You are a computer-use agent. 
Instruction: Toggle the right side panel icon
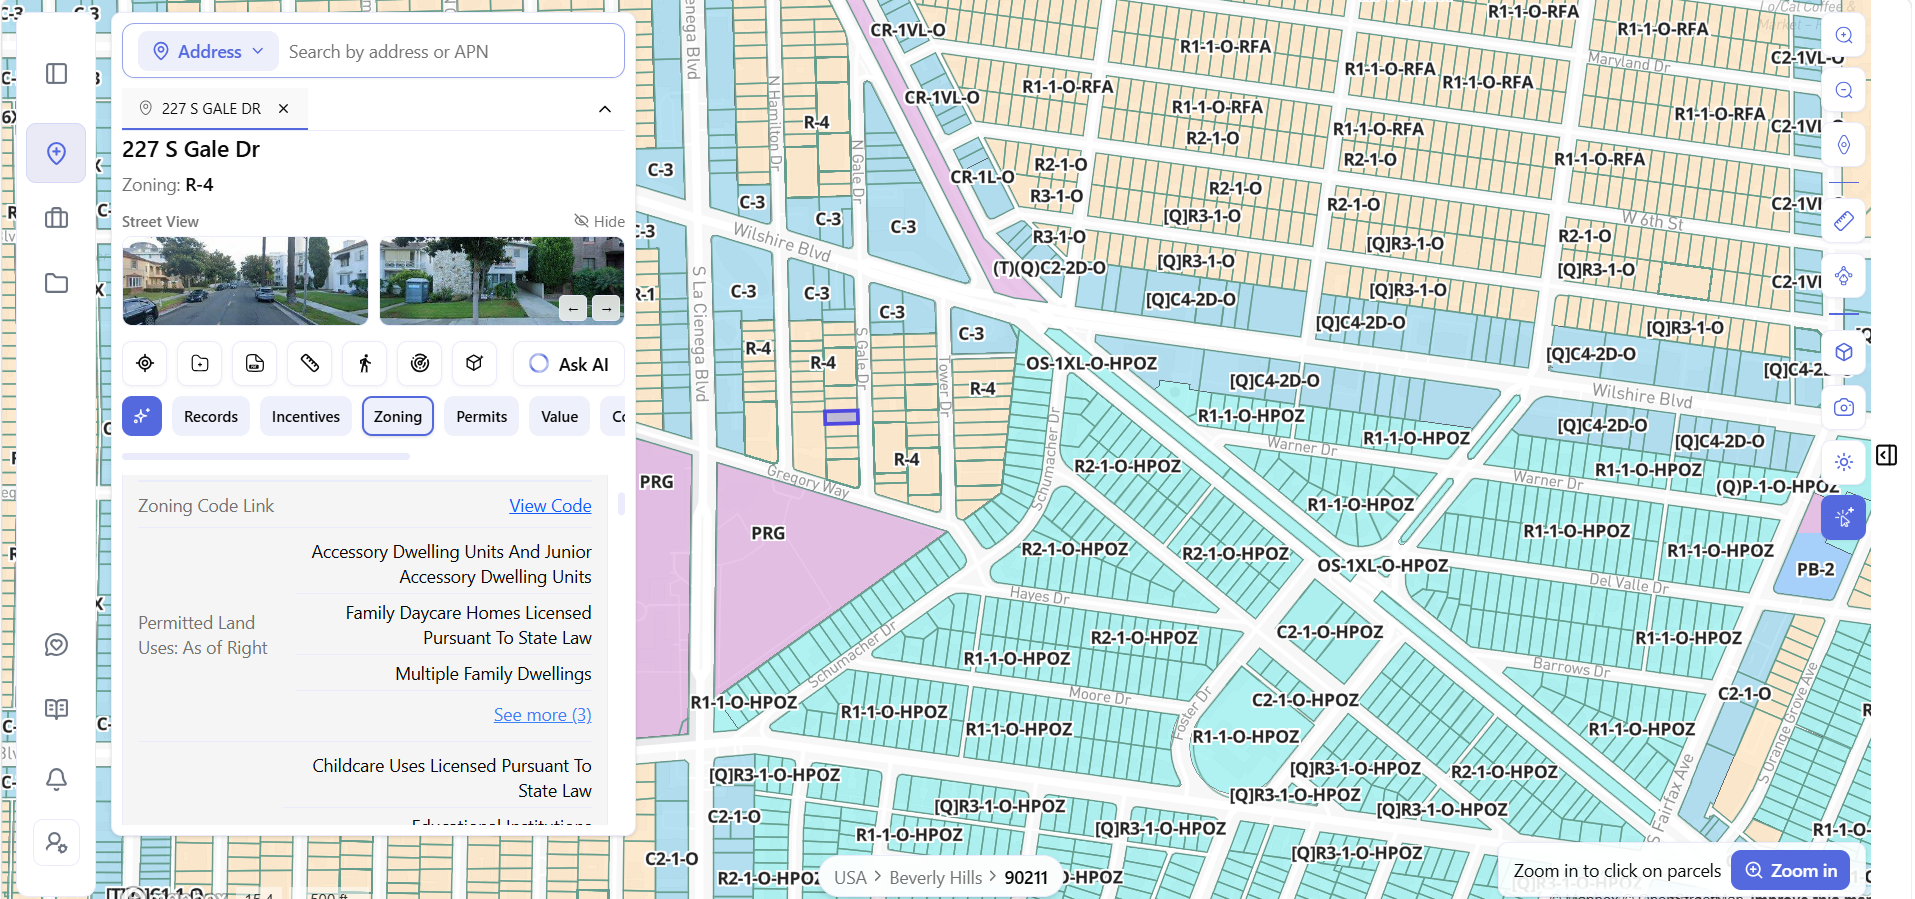1887,456
